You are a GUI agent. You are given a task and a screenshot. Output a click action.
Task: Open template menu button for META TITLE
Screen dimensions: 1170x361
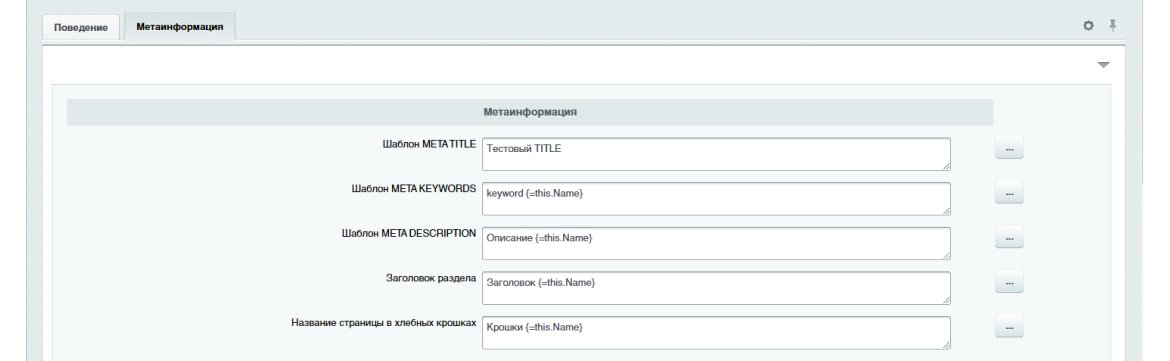[x=1009, y=149]
